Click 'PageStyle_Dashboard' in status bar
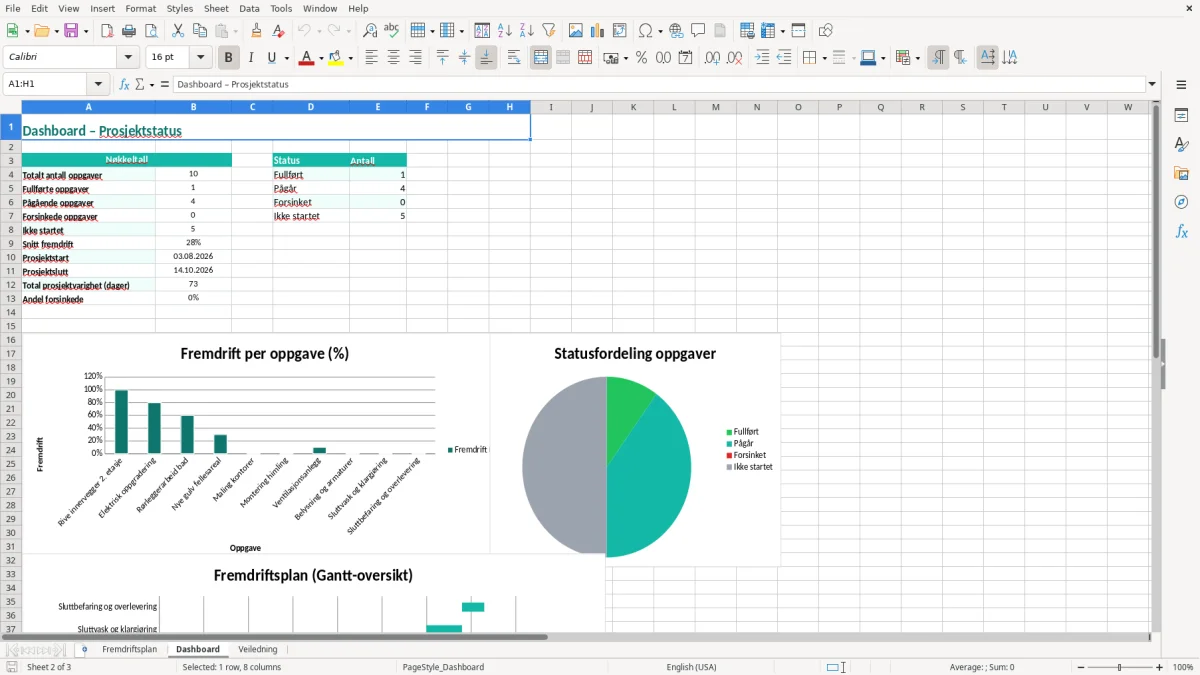 [443, 667]
